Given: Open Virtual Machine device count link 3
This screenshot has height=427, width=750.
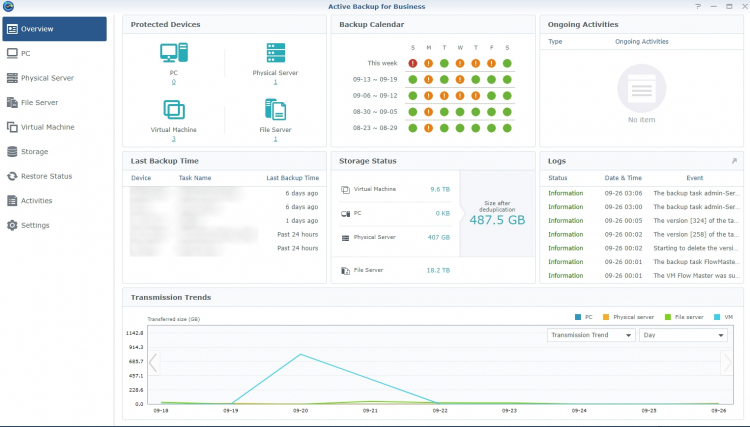Looking at the screenshot, I should (174, 139).
